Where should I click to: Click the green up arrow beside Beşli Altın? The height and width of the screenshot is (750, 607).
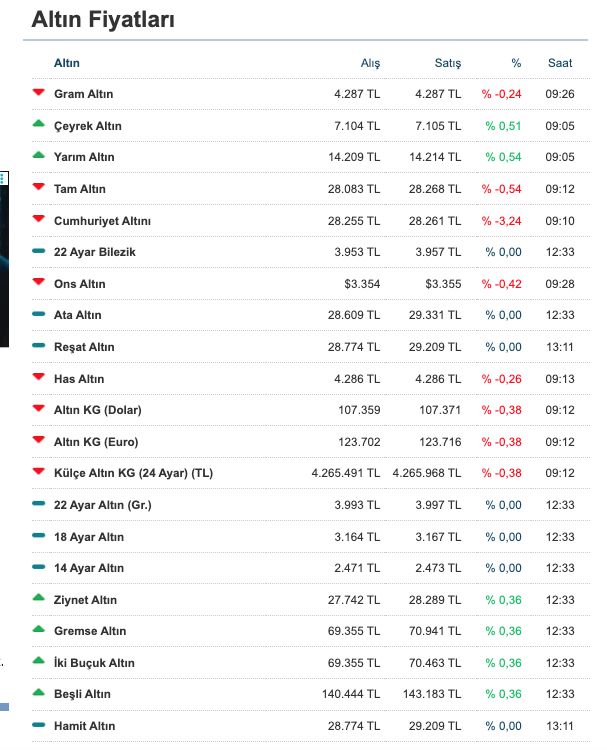pos(38,693)
